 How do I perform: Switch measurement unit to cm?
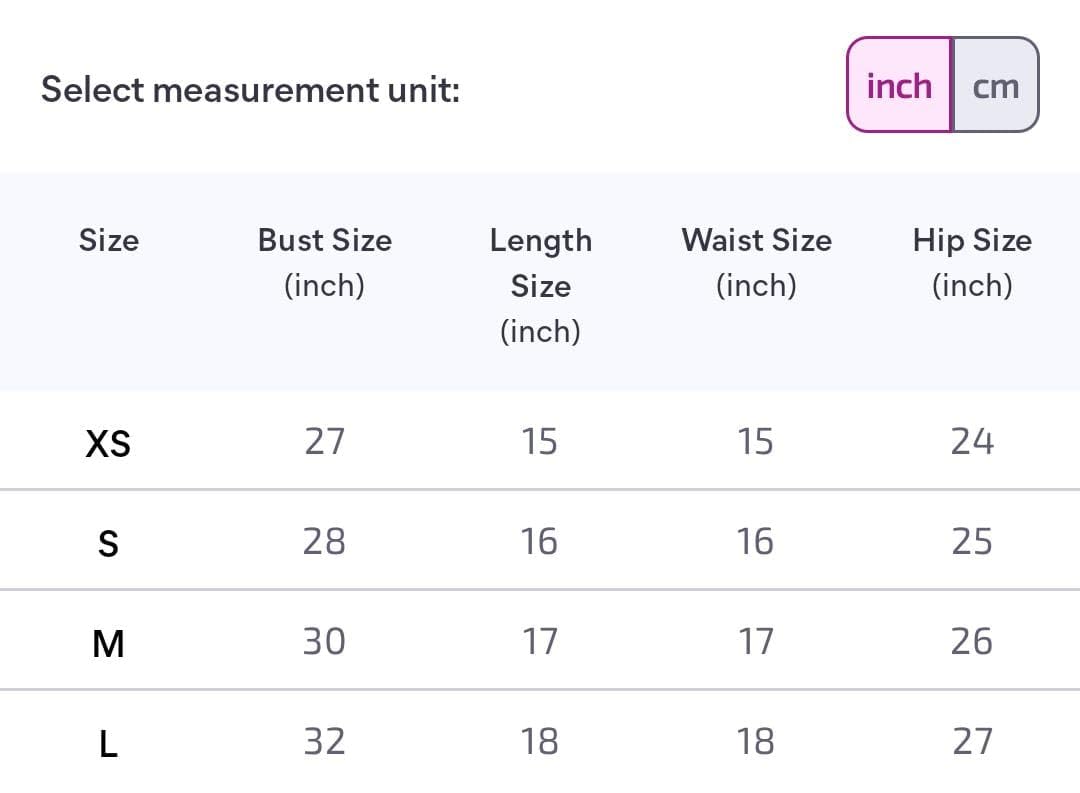pyautogui.click(x=995, y=85)
